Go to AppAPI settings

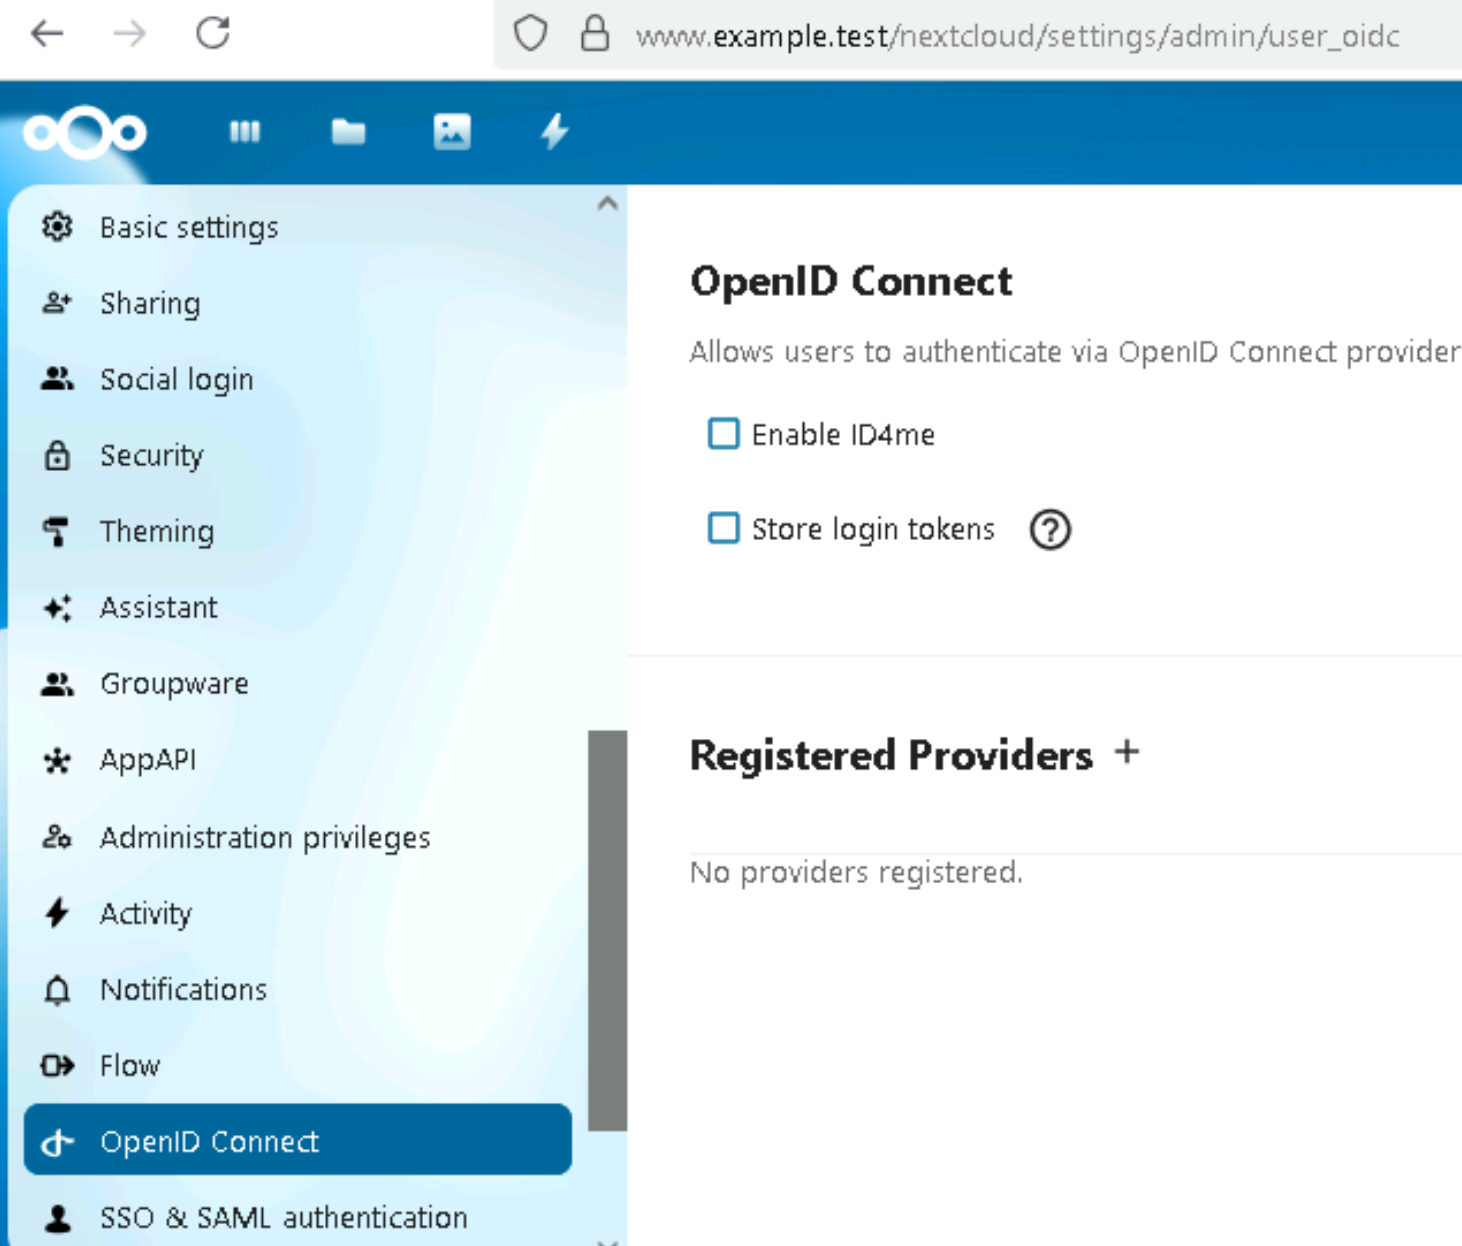[x=297, y=760]
